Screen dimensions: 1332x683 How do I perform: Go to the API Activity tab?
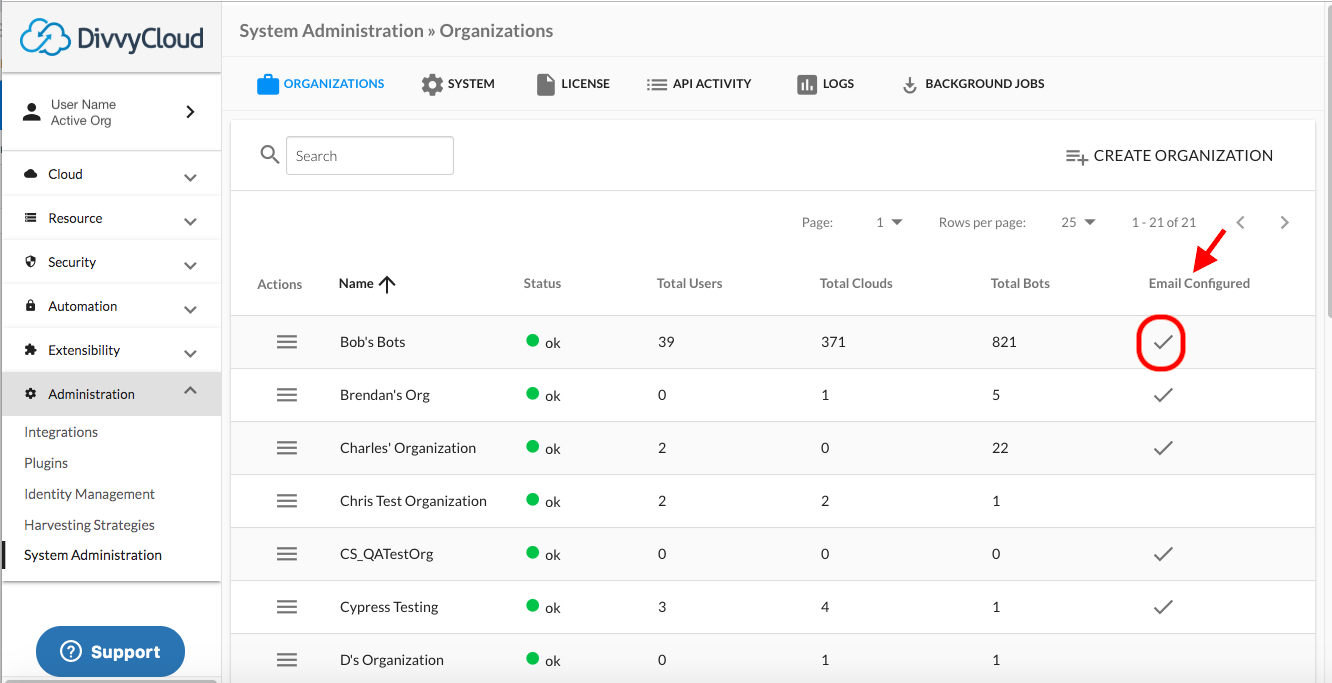click(699, 84)
